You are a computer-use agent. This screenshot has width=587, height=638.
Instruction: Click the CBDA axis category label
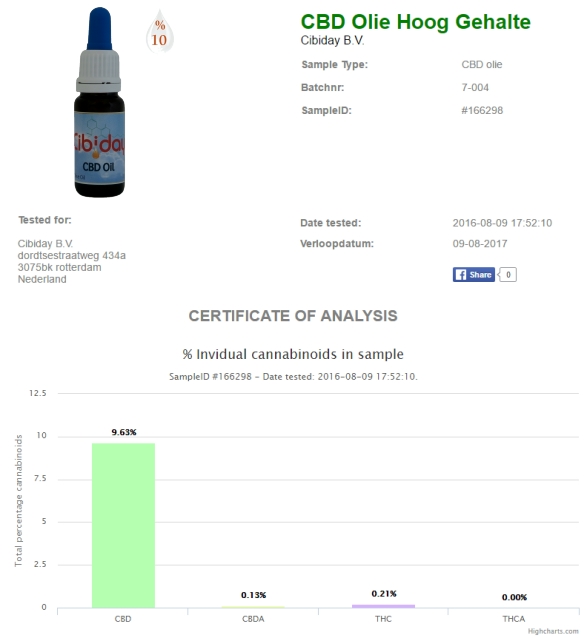point(253,619)
